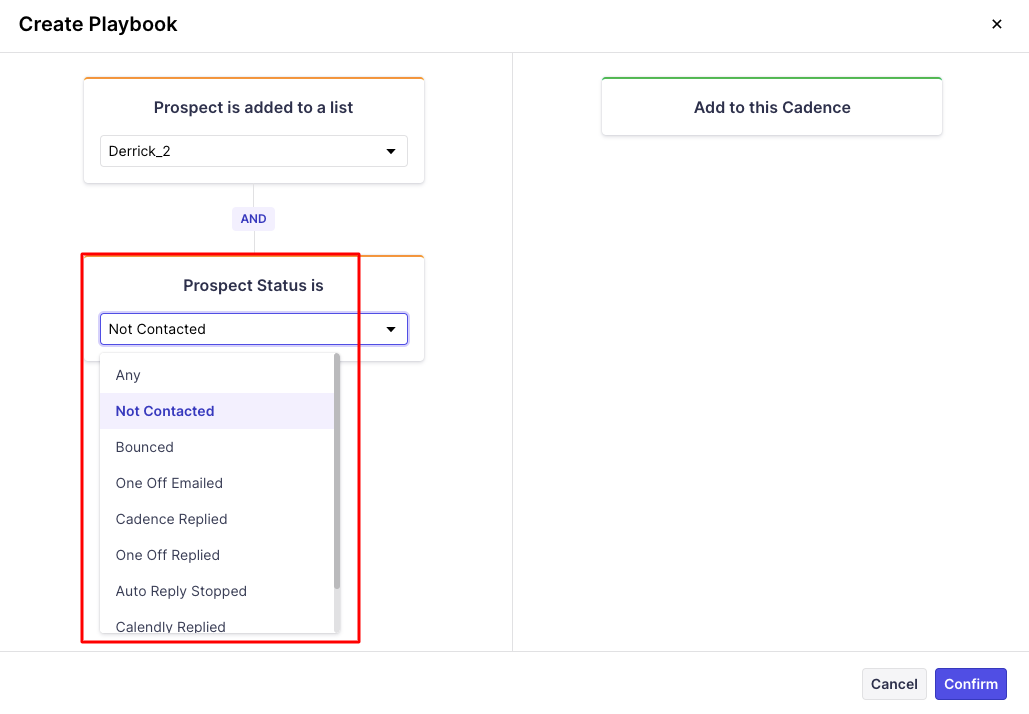Click the Prospect is added to a list heading
Image resolution: width=1029 pixels, height=714 pixels.
[x=253, y=108]
